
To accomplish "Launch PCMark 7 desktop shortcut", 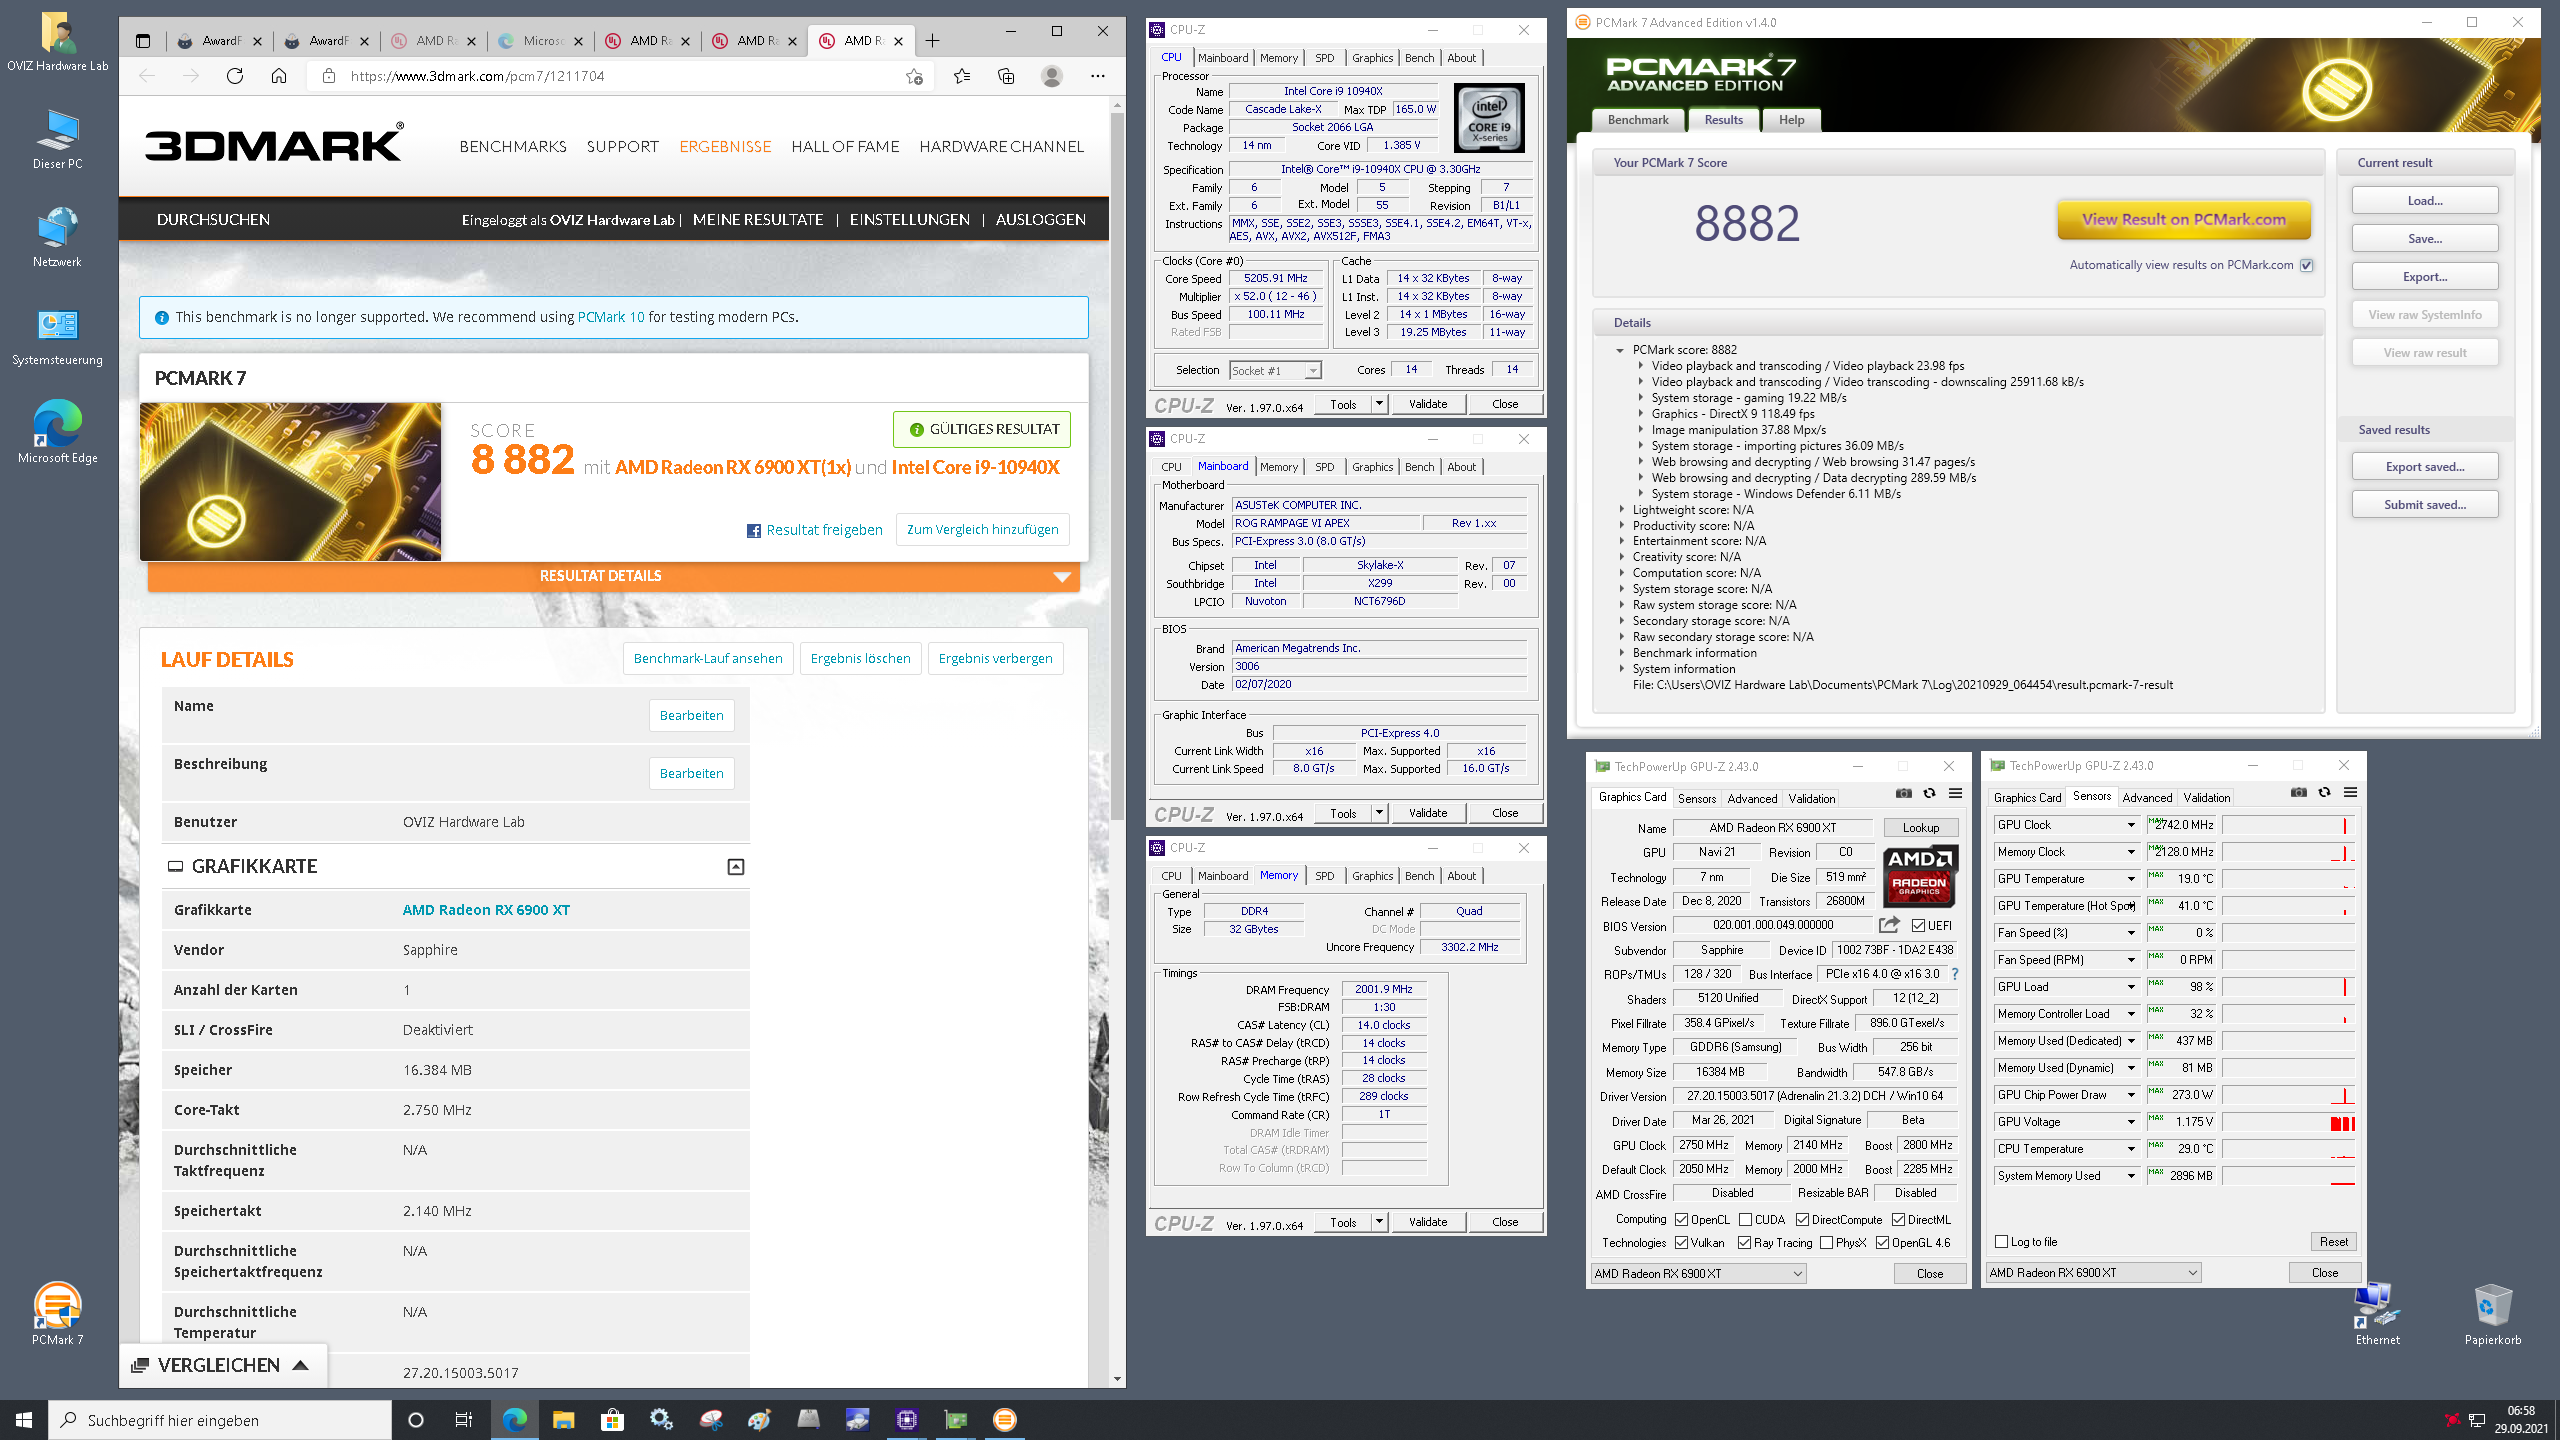I will tap(57, 1314).
